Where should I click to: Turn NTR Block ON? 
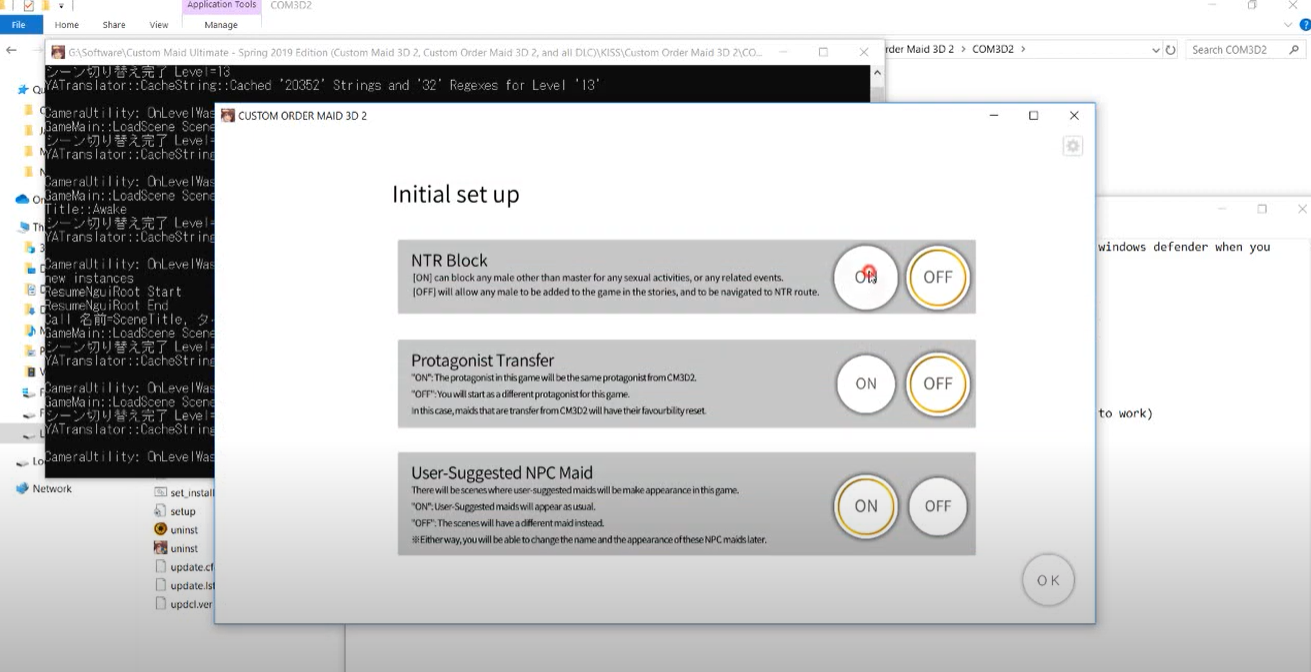tap(866, 277)
